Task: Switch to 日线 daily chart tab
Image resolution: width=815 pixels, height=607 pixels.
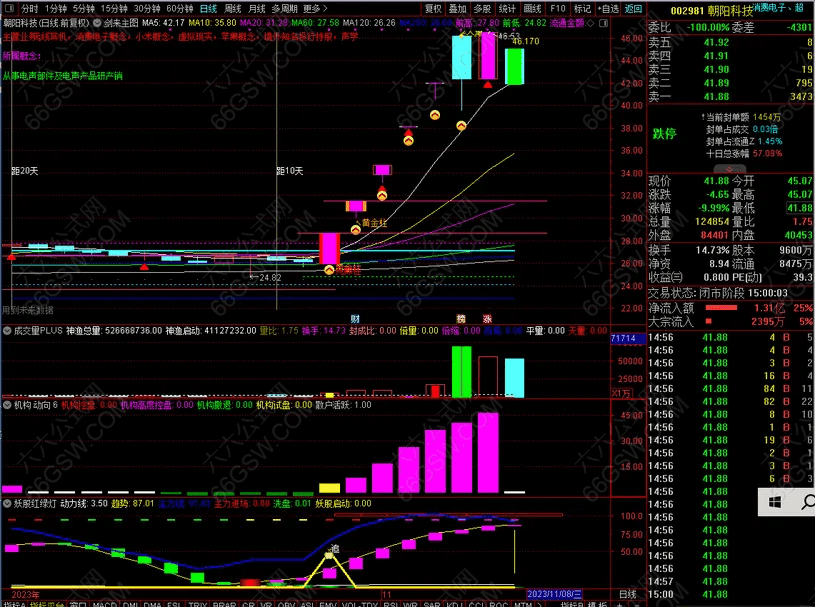Action: (208, 8)
